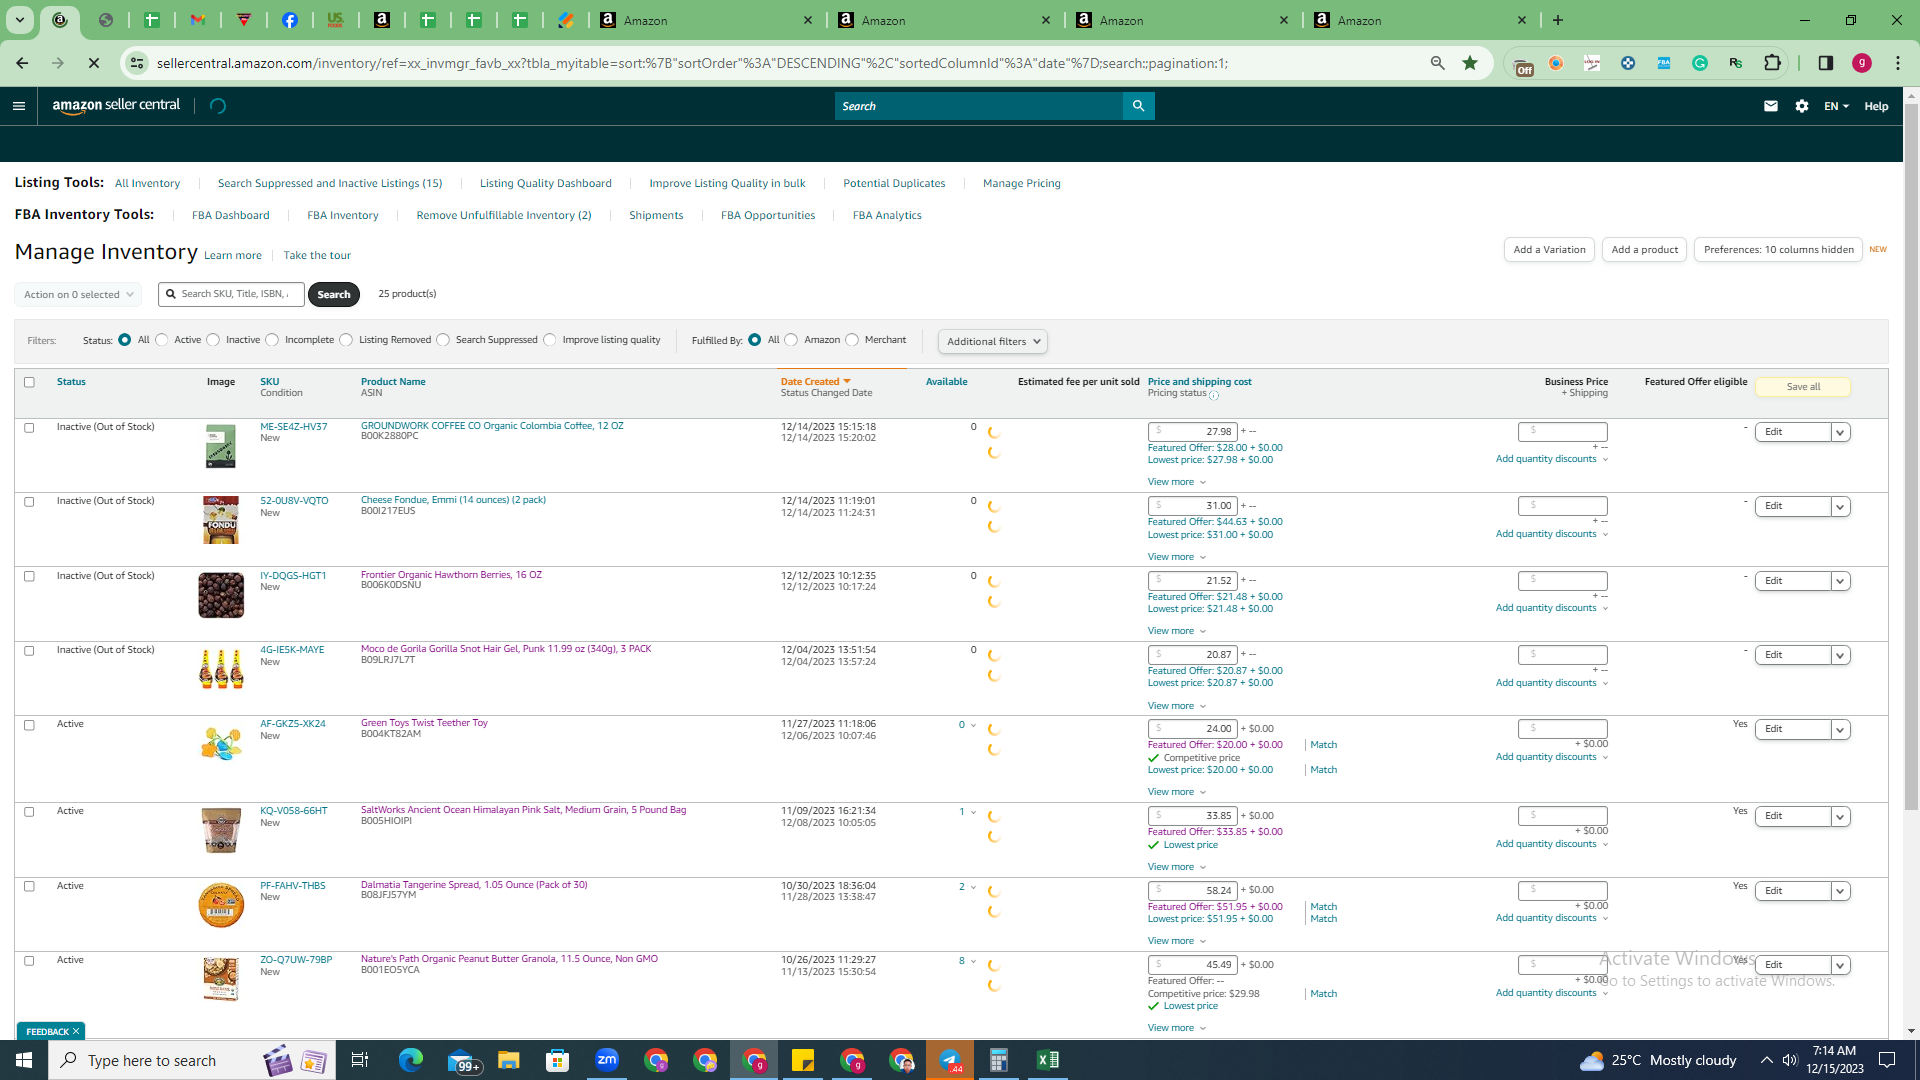The width and height of the screenshot is (1920, 1080).
Task: Open the browser side panel icon
Action: (1826, 63)
